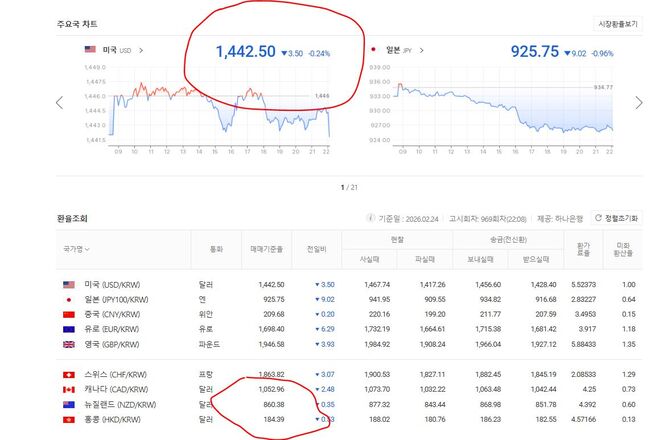Click the refresh icon in 정렬초기화

point(598,217)
